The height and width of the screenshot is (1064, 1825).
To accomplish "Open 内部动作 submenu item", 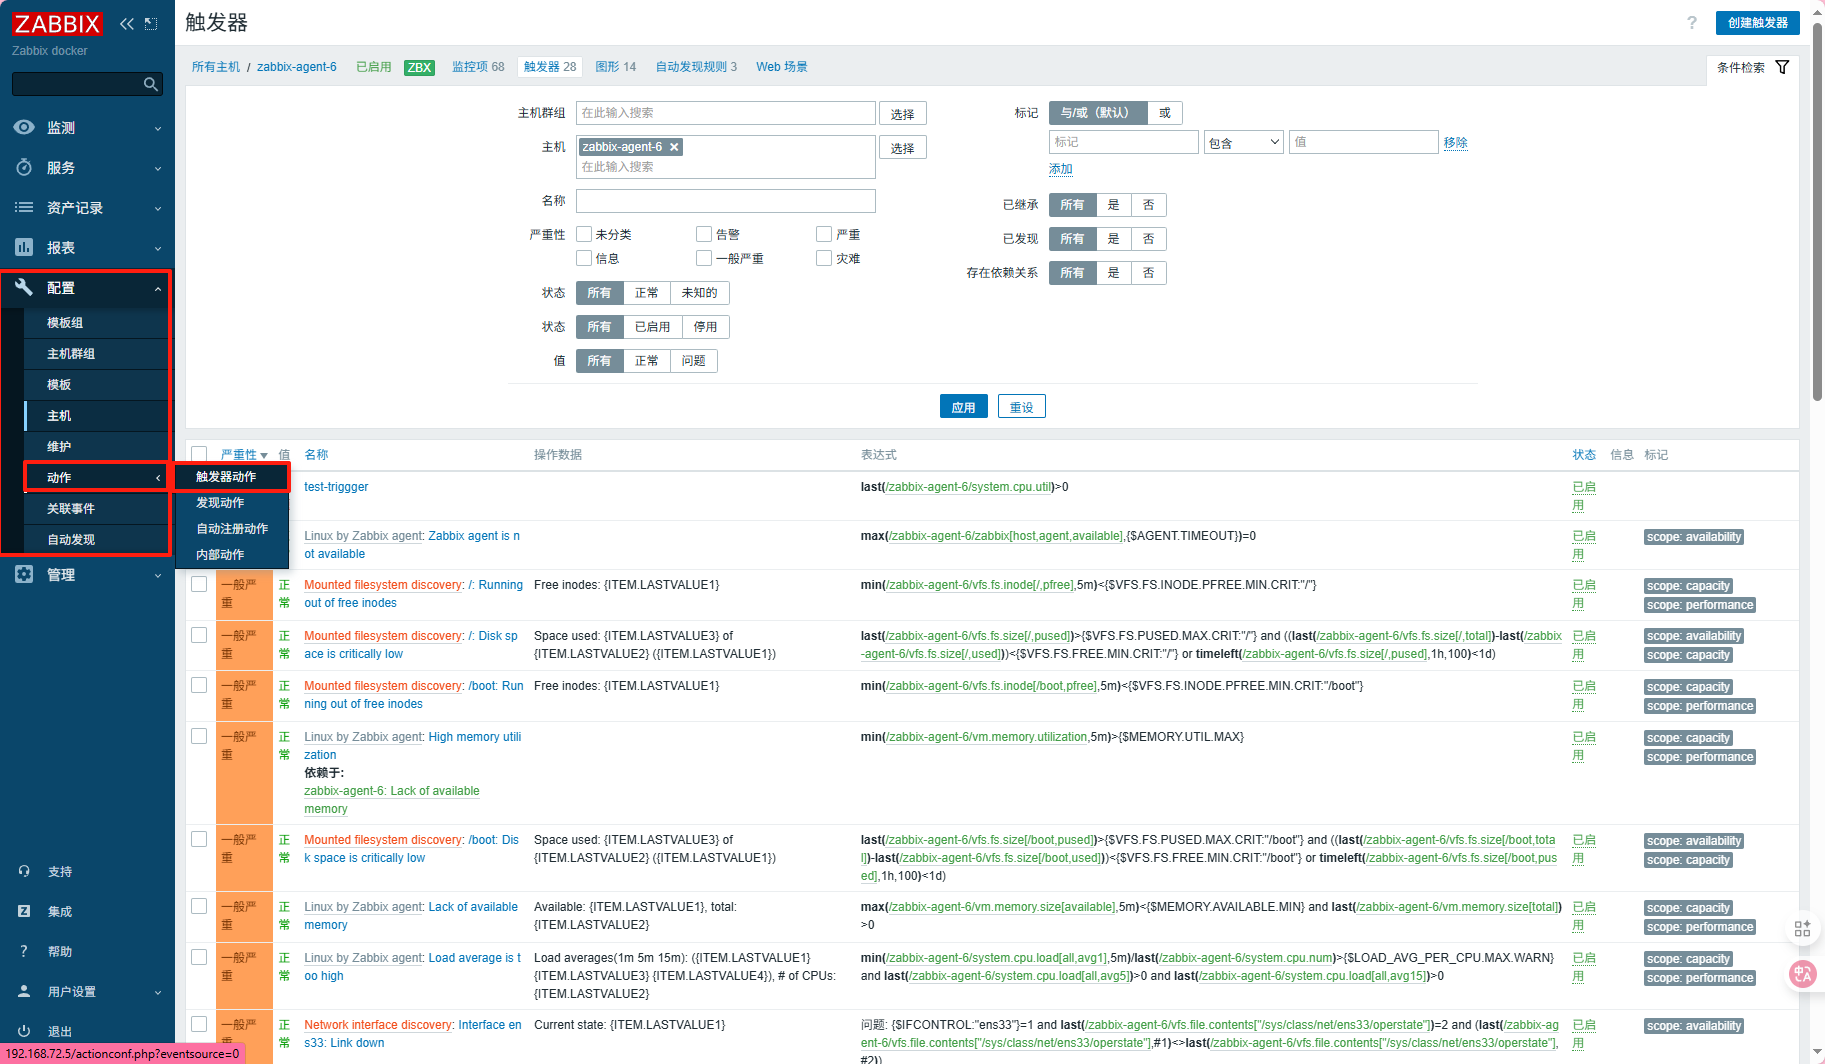I will 220,555.
